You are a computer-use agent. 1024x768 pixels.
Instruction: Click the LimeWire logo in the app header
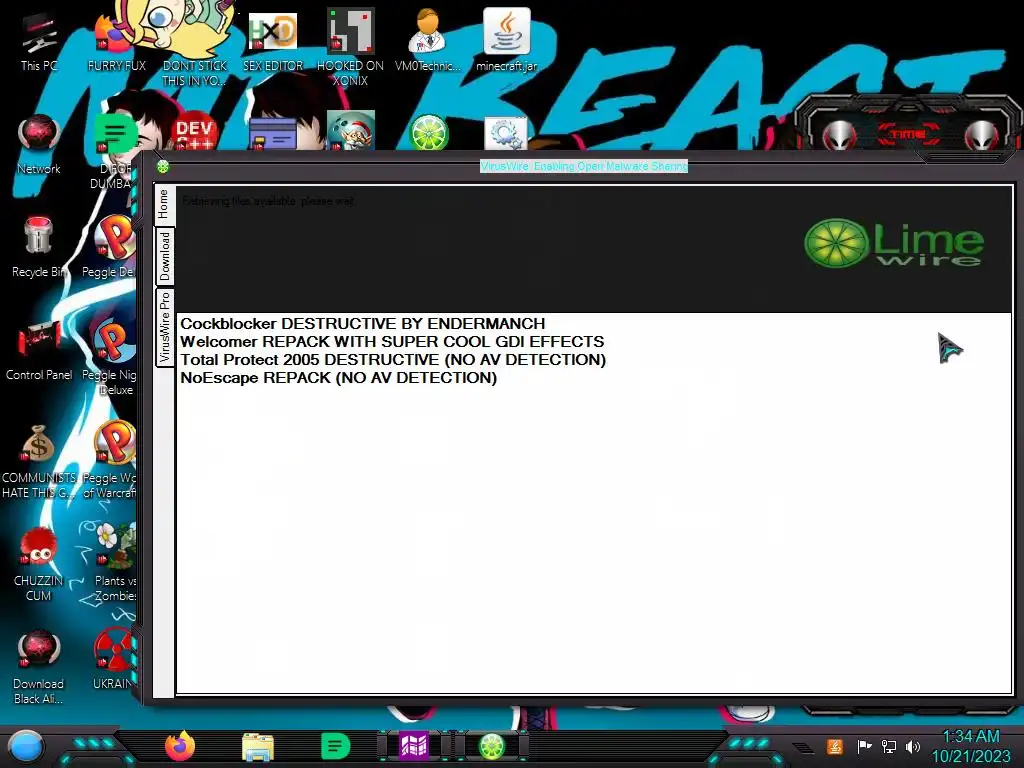pyautogui.click(x=893, y=244)
